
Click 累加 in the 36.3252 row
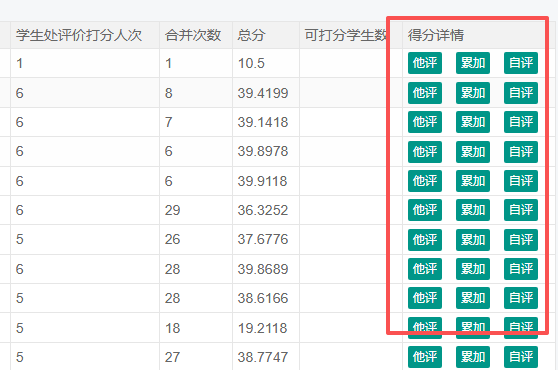pos(473,210)
